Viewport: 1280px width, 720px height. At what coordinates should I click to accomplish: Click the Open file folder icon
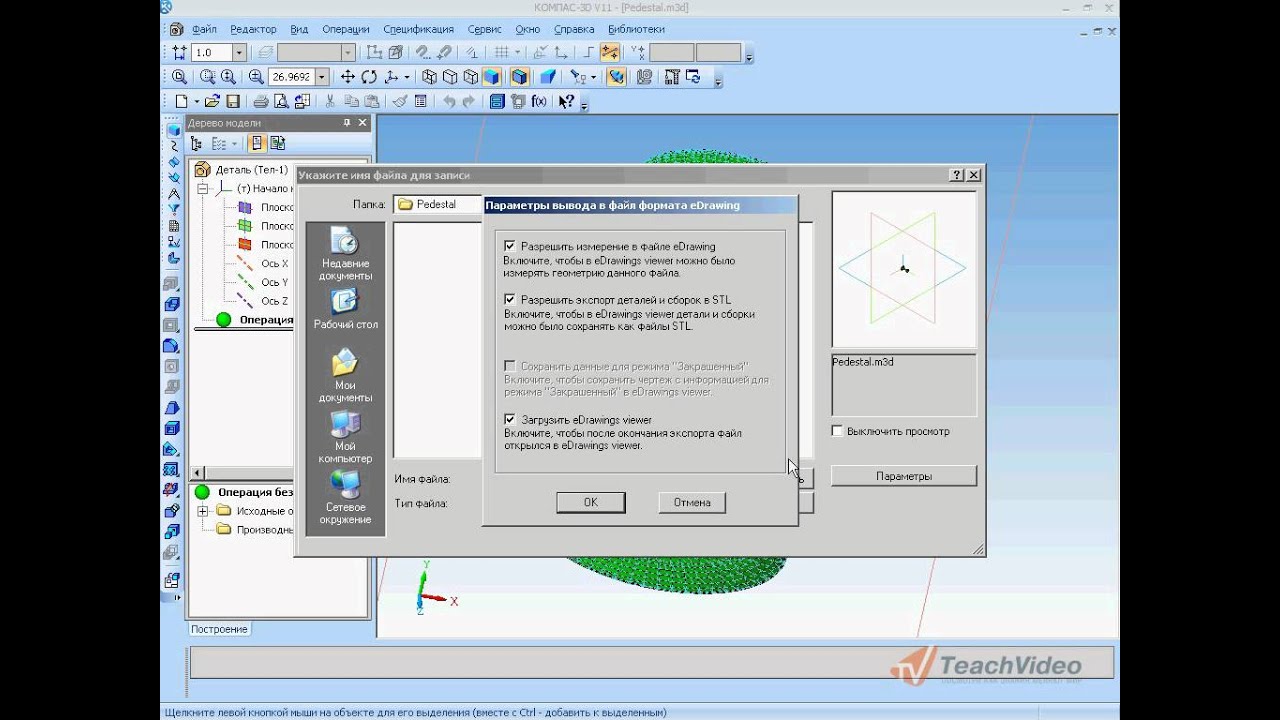coord(212,101)
